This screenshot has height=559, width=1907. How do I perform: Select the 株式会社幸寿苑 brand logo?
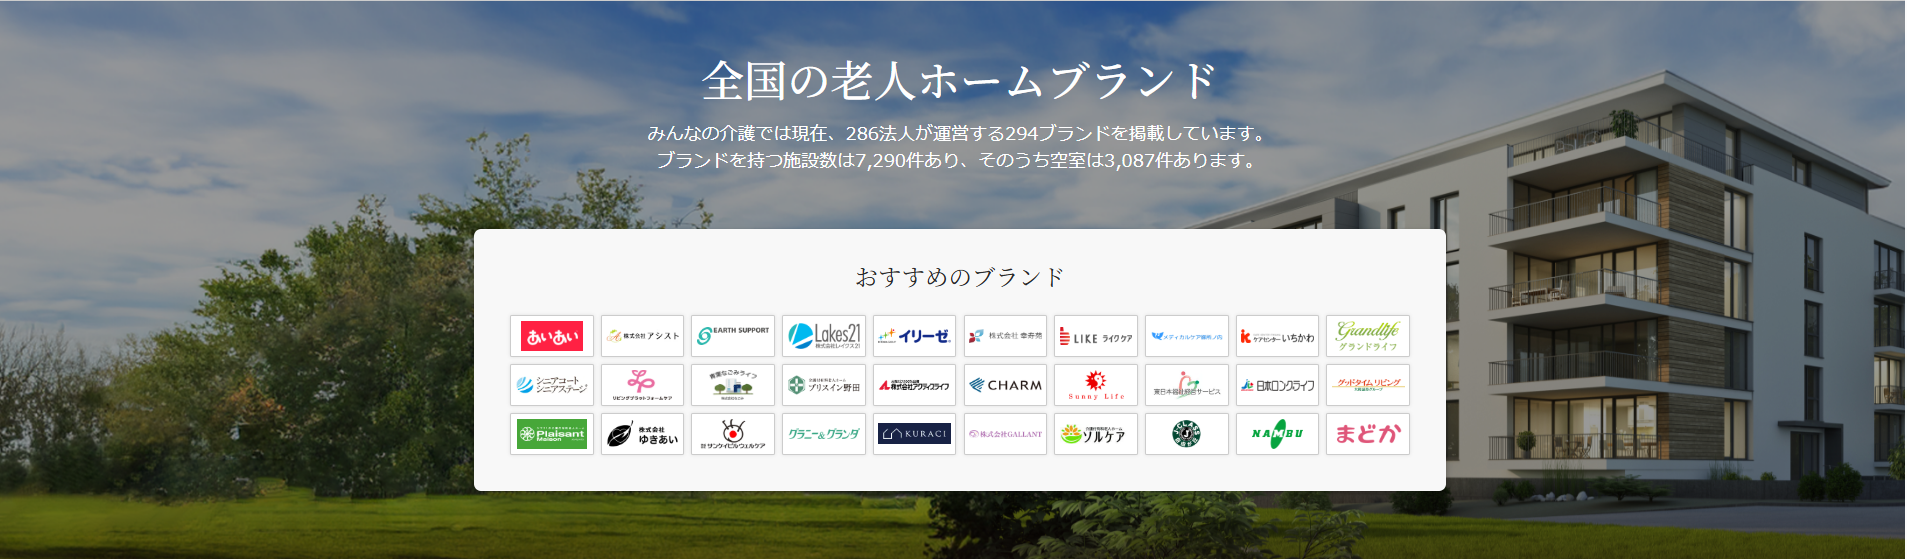(x=1005, y=336)
